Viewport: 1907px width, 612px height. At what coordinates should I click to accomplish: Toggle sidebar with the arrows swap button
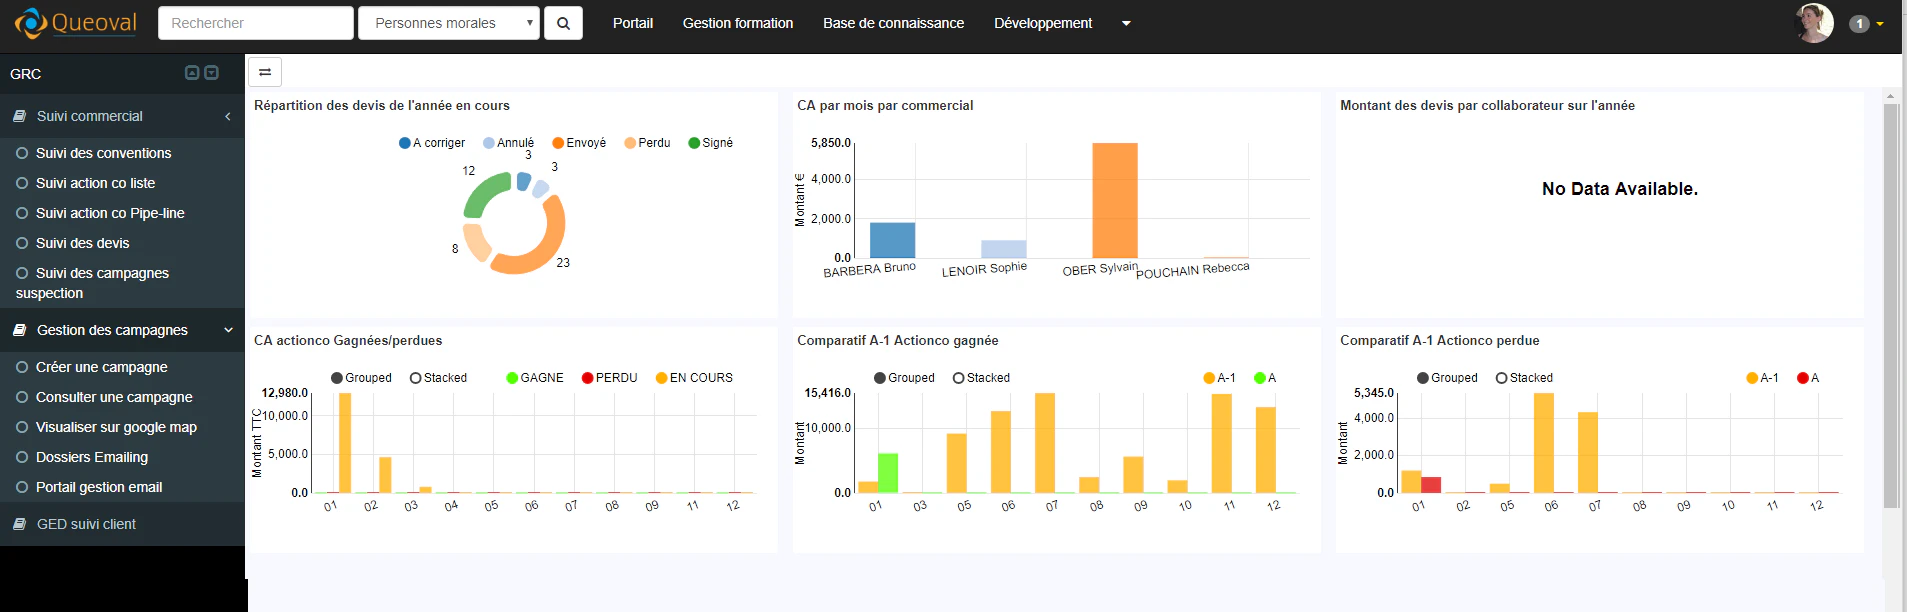pyautogui.click(x=265, y=72)
